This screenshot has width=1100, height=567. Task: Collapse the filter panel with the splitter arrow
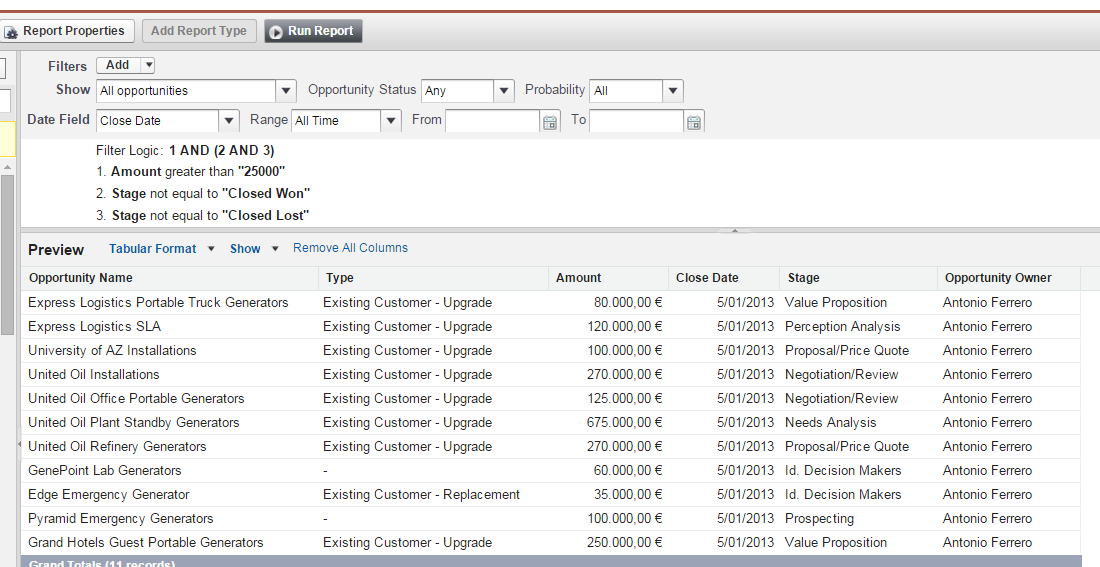click(x=735, y=229)
